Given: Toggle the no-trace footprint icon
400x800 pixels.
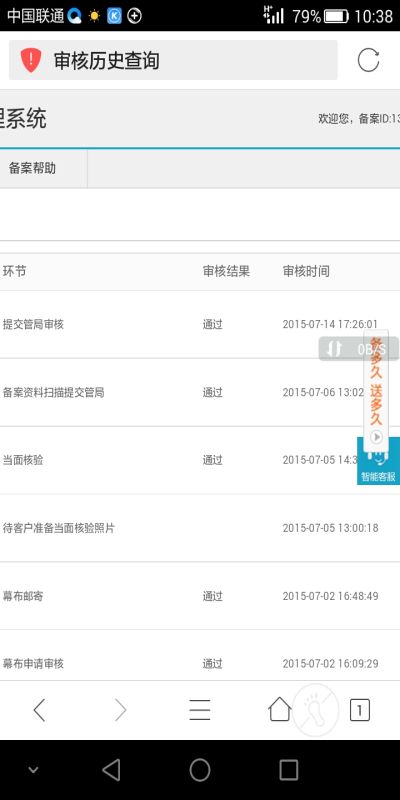Looking at the screenshot, I should (316, 710).
